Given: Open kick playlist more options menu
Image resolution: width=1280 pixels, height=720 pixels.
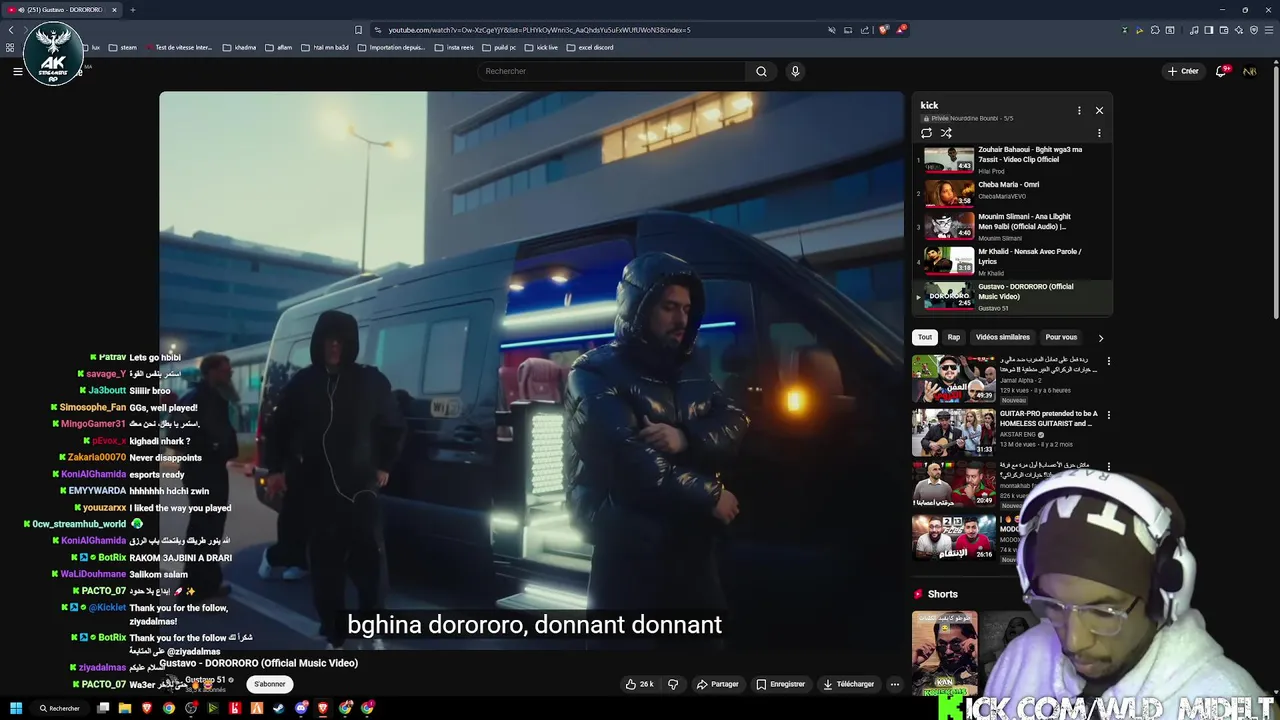Looking at the screenshot, I should point(1079,111).
